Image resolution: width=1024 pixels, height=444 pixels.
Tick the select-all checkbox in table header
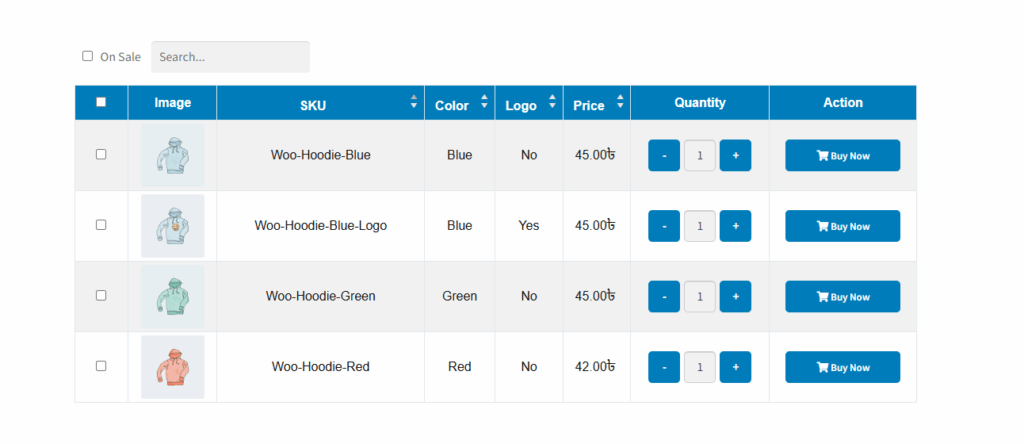pyautogui.click(x=101, y=102)
